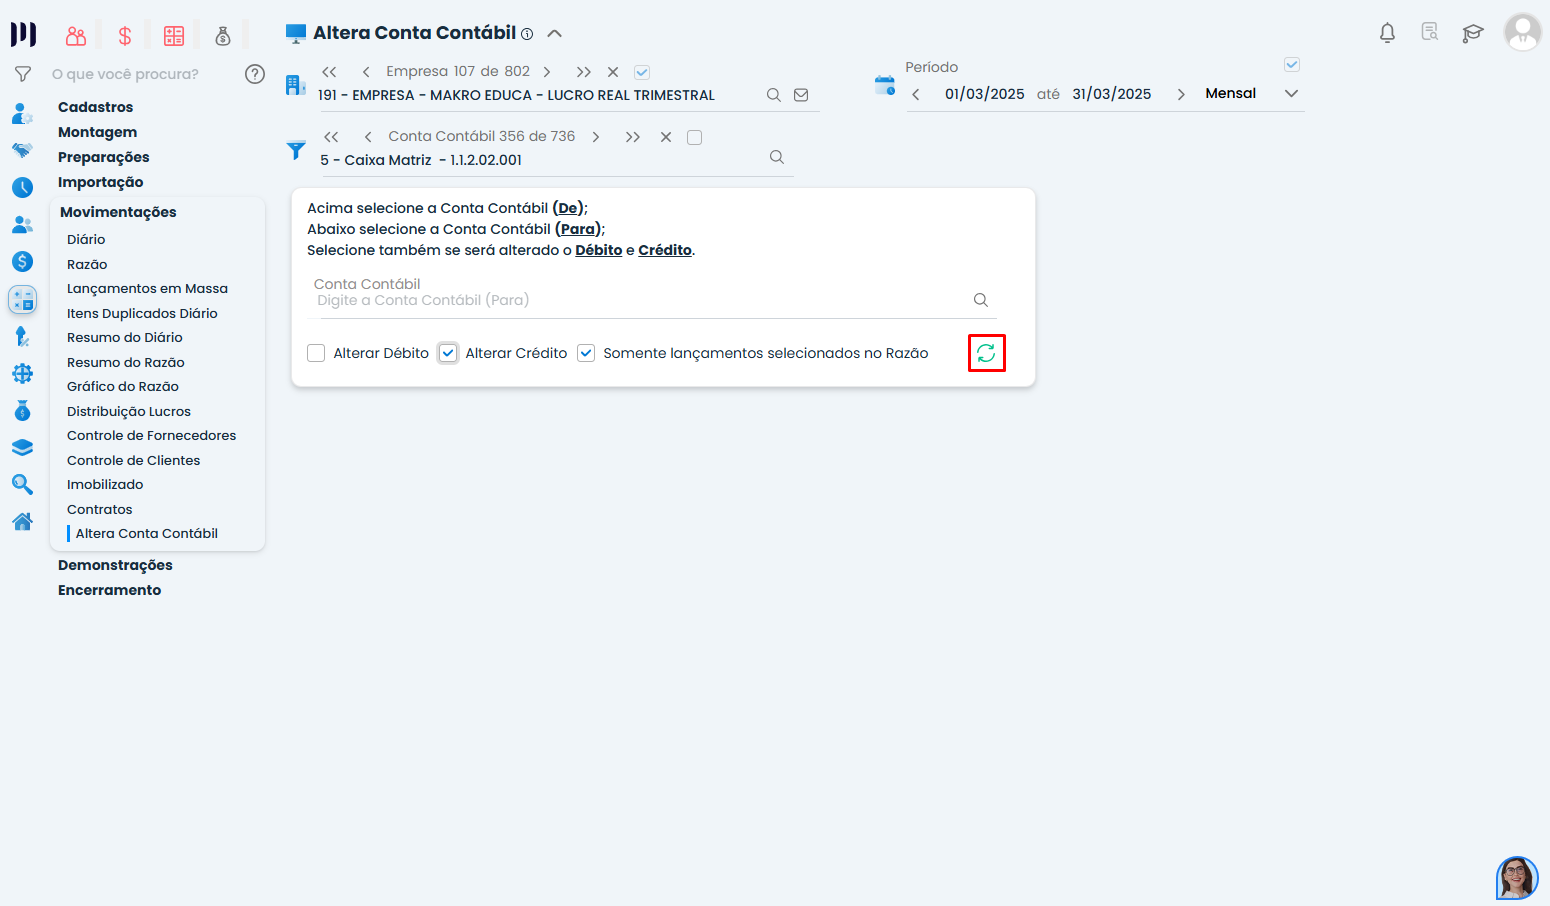Open the Diário menu item

pyautogui.click(x=86, y=240)
